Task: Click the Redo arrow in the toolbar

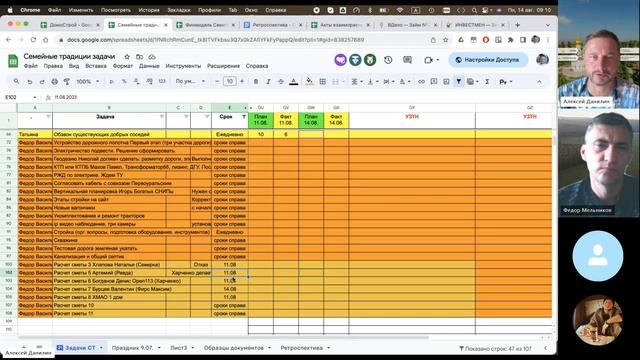Action: [x=42, y=82]
